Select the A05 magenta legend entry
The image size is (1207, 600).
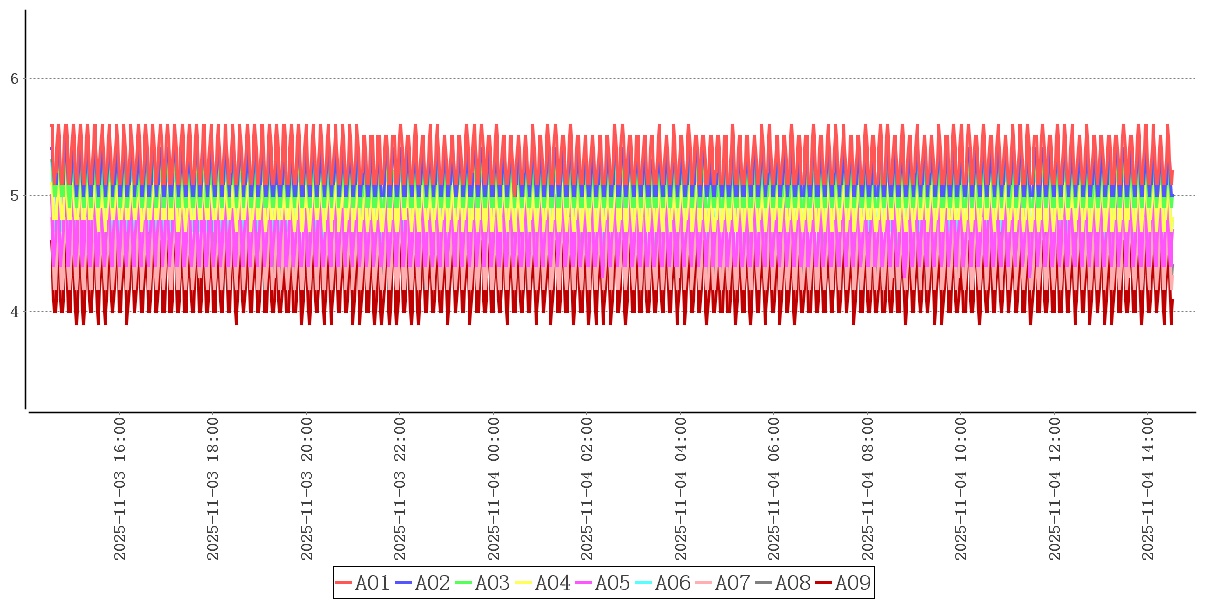point(602,583)
